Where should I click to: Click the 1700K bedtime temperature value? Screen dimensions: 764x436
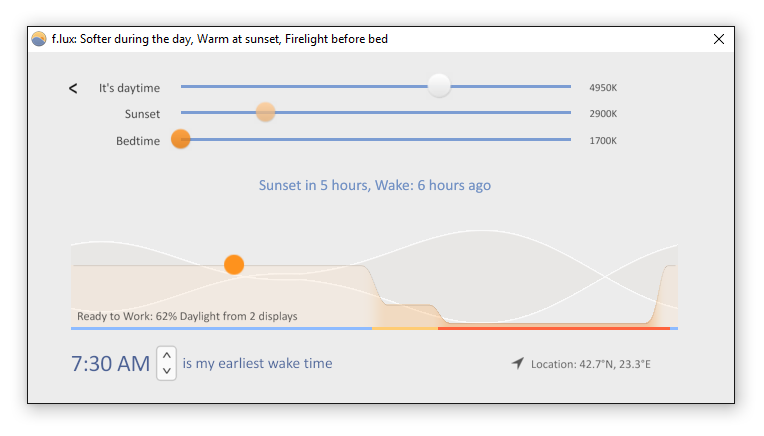coord(603,140)
